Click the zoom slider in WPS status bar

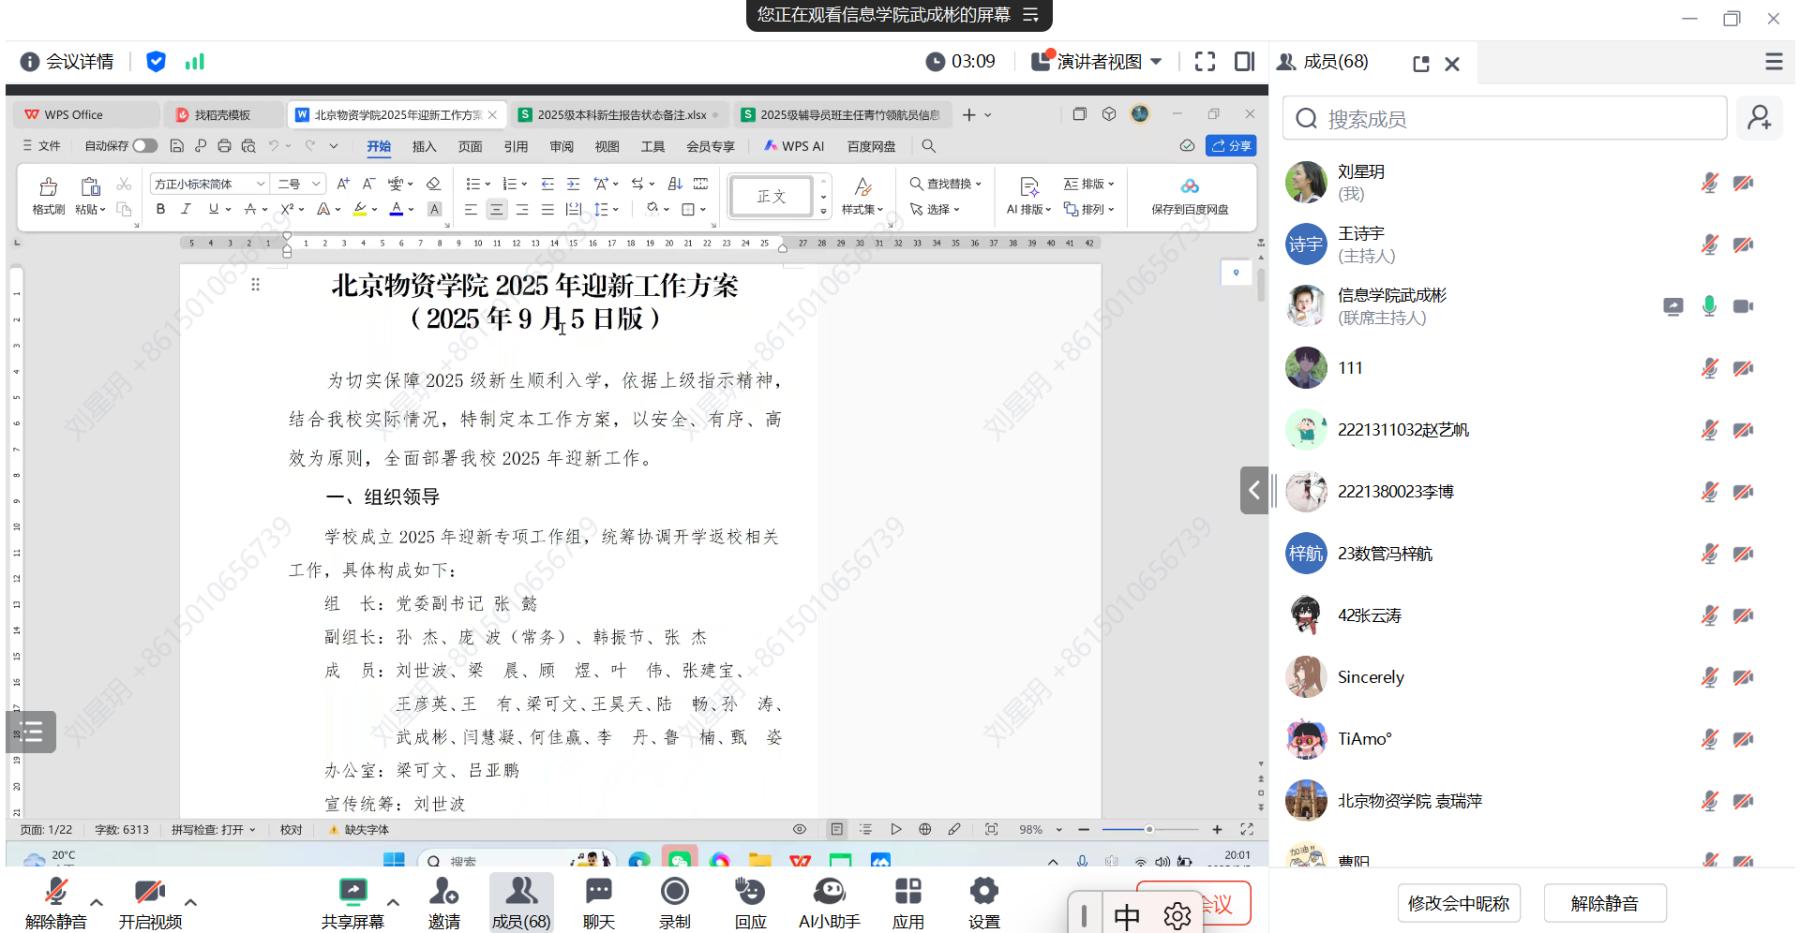(x=1150, y=829)
